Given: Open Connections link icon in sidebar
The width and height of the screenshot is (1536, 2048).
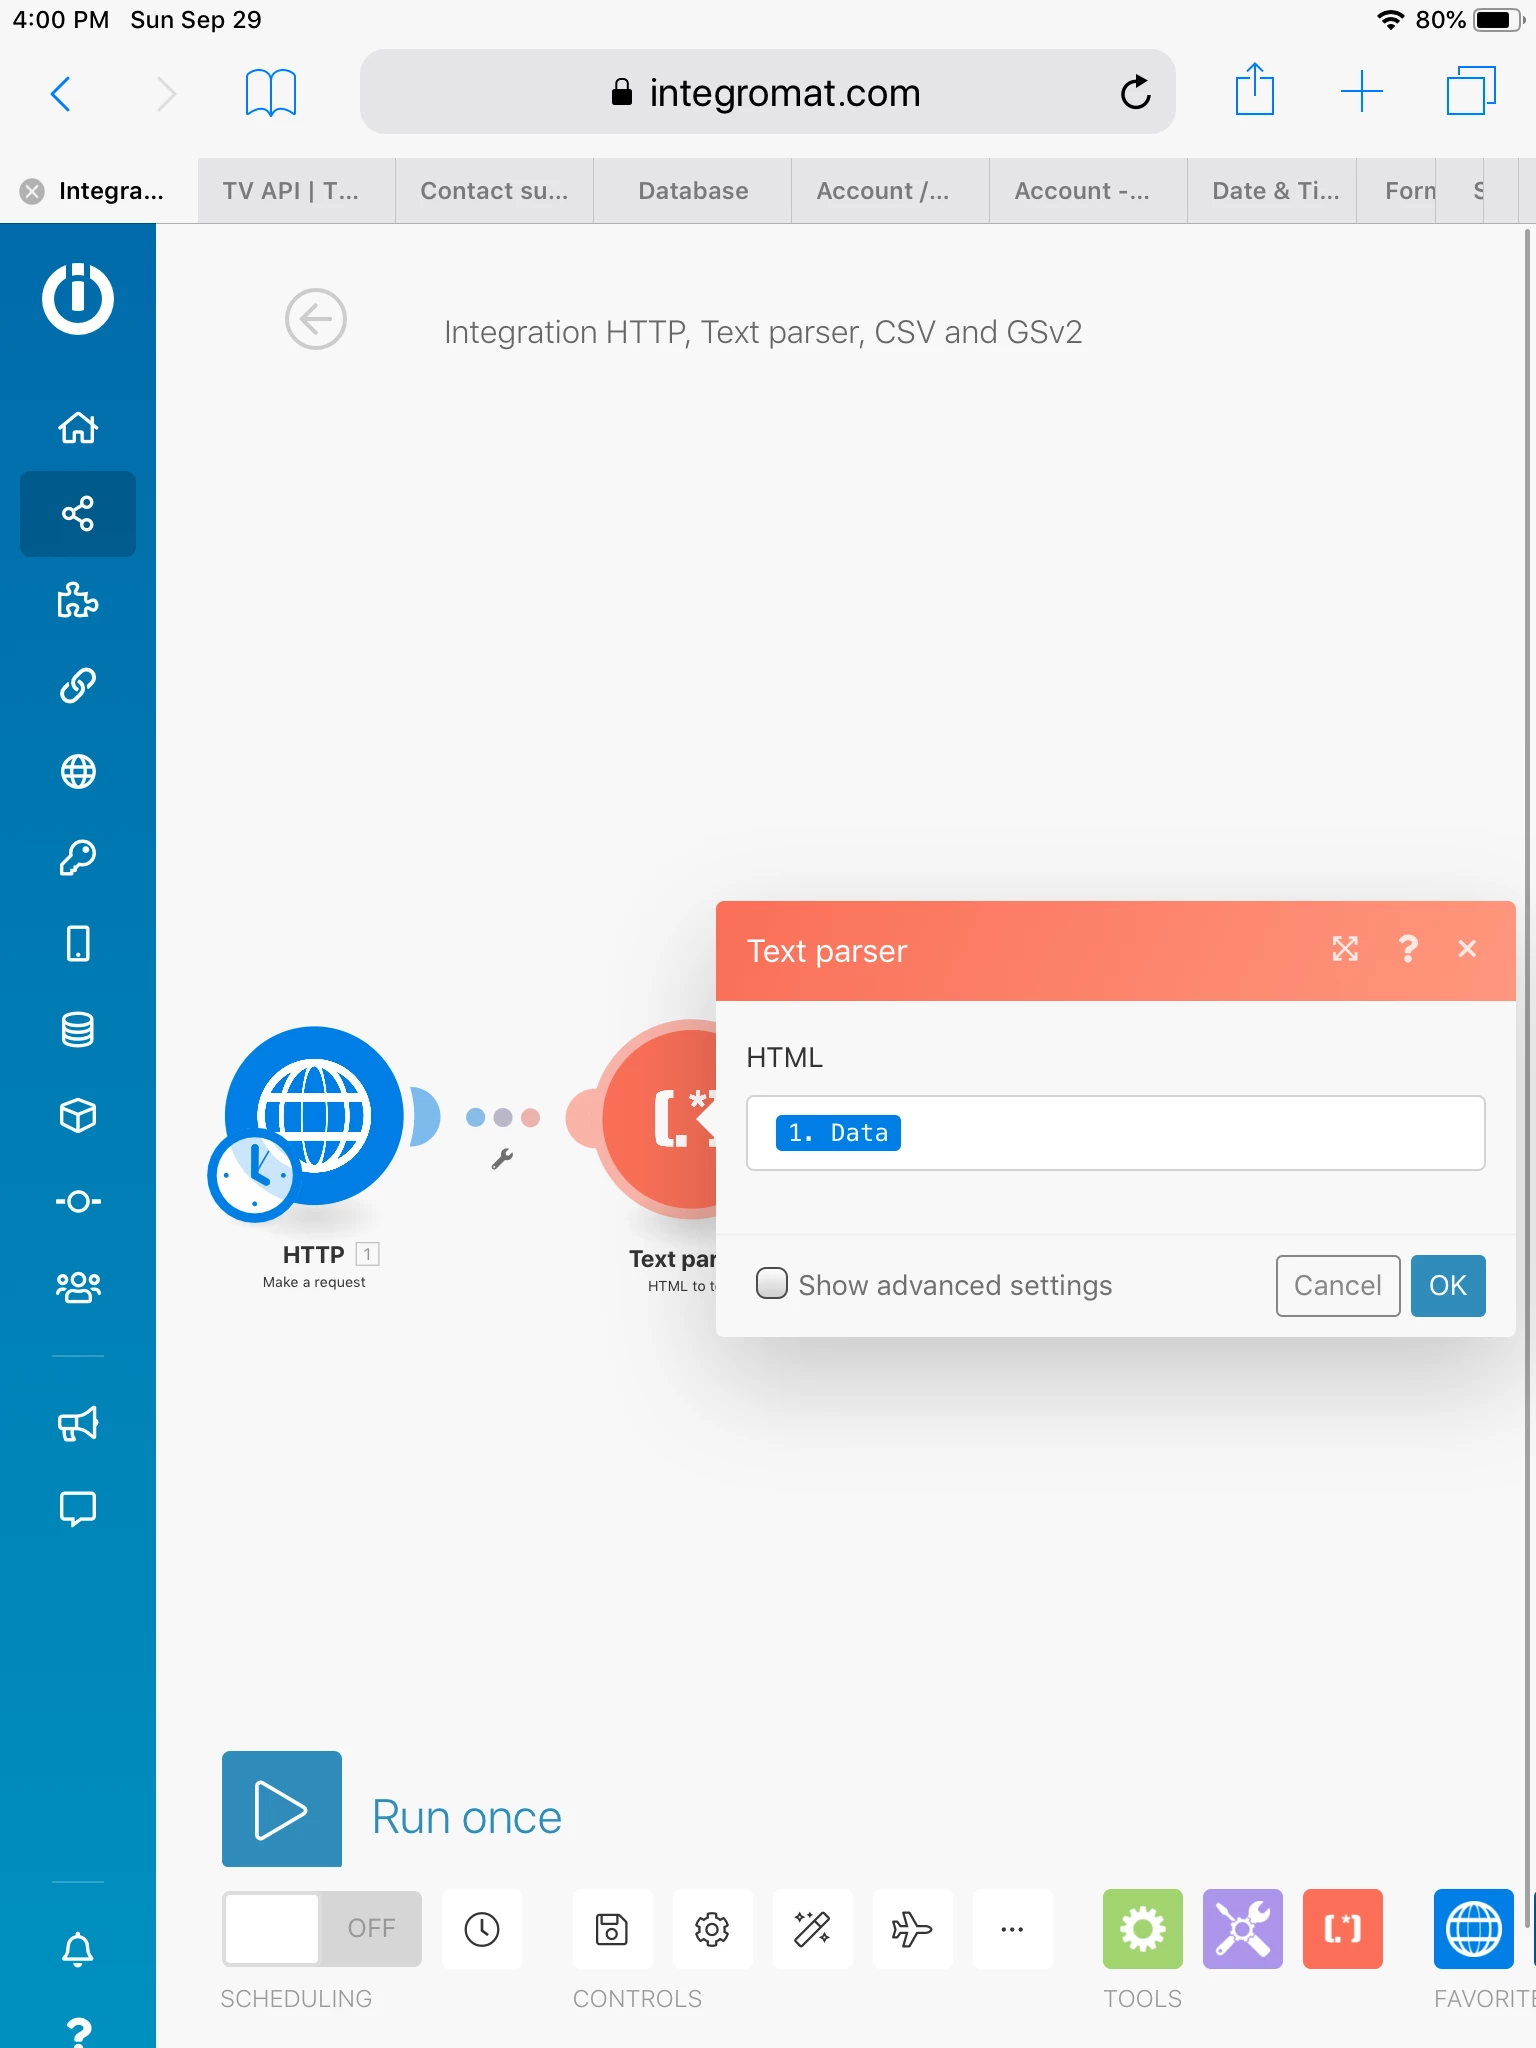Looking at the screenshot, I should pyautogui.click(x=78, y=686).
